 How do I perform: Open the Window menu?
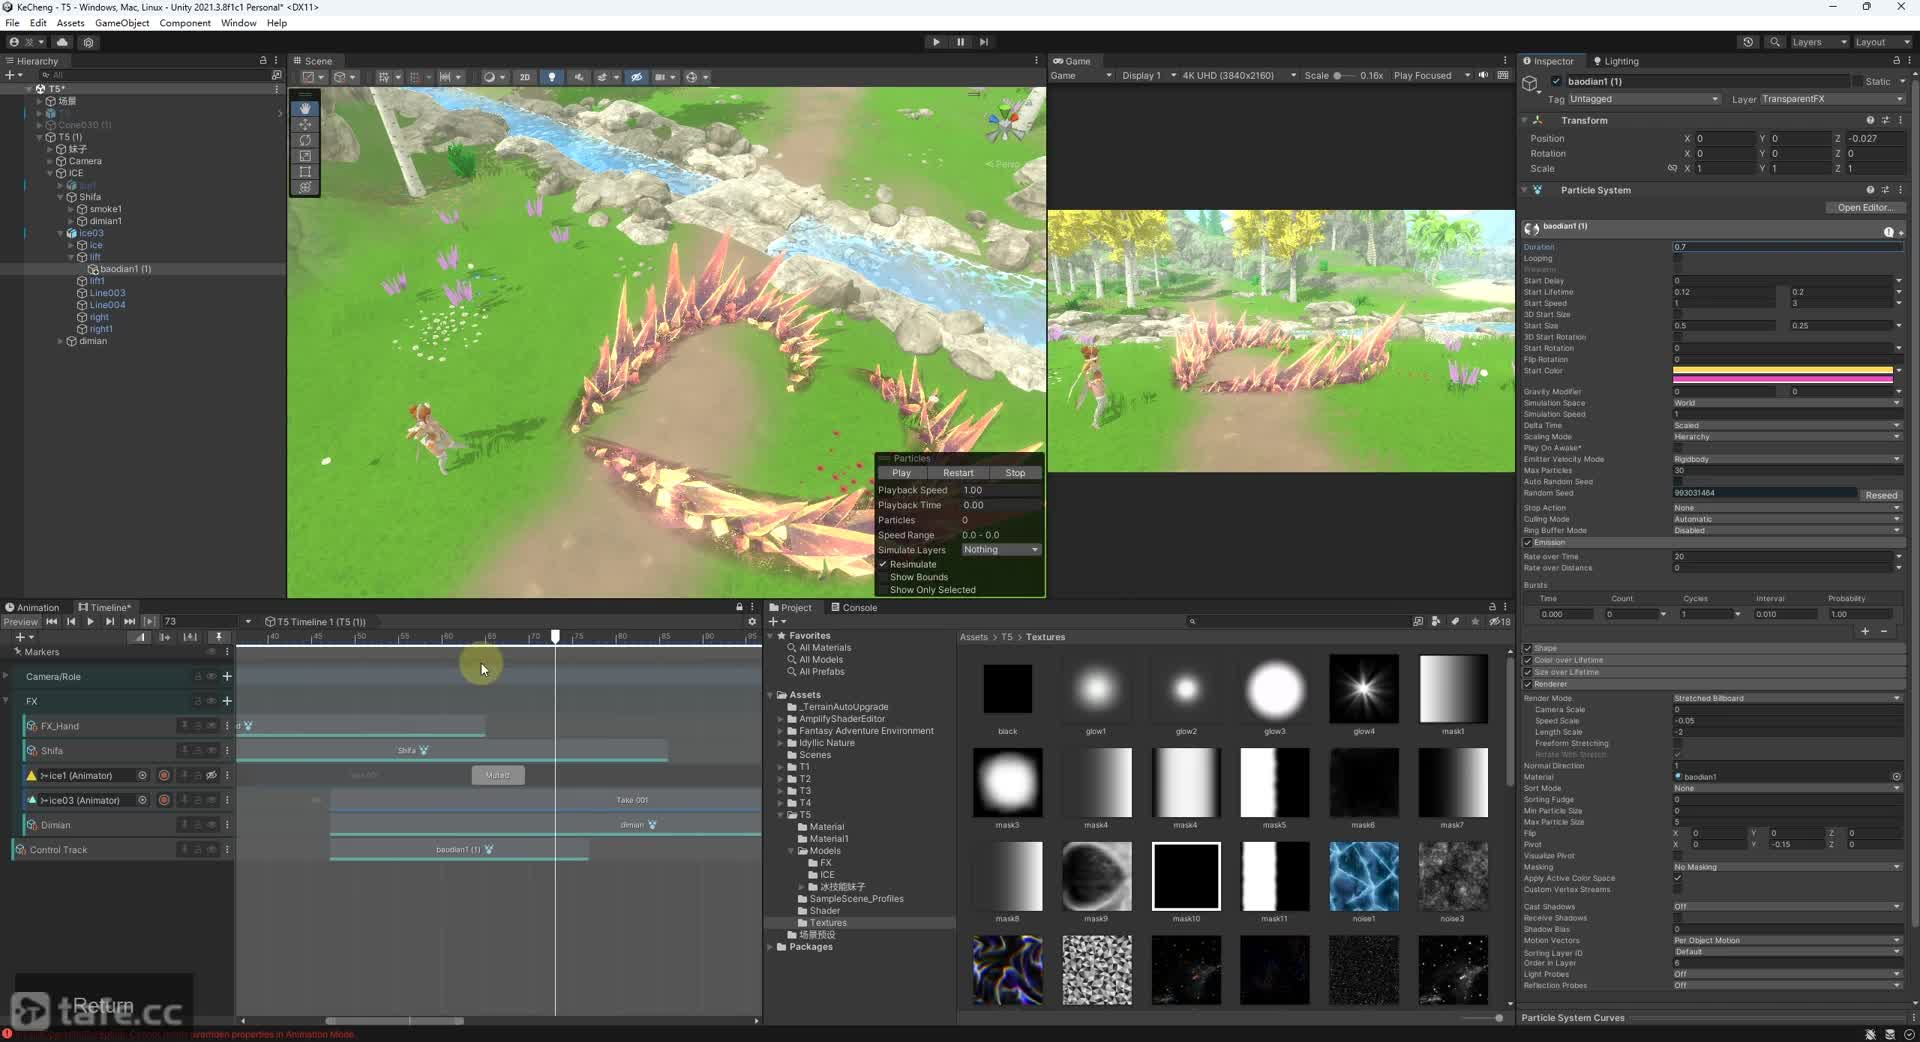tap(238, 23)
